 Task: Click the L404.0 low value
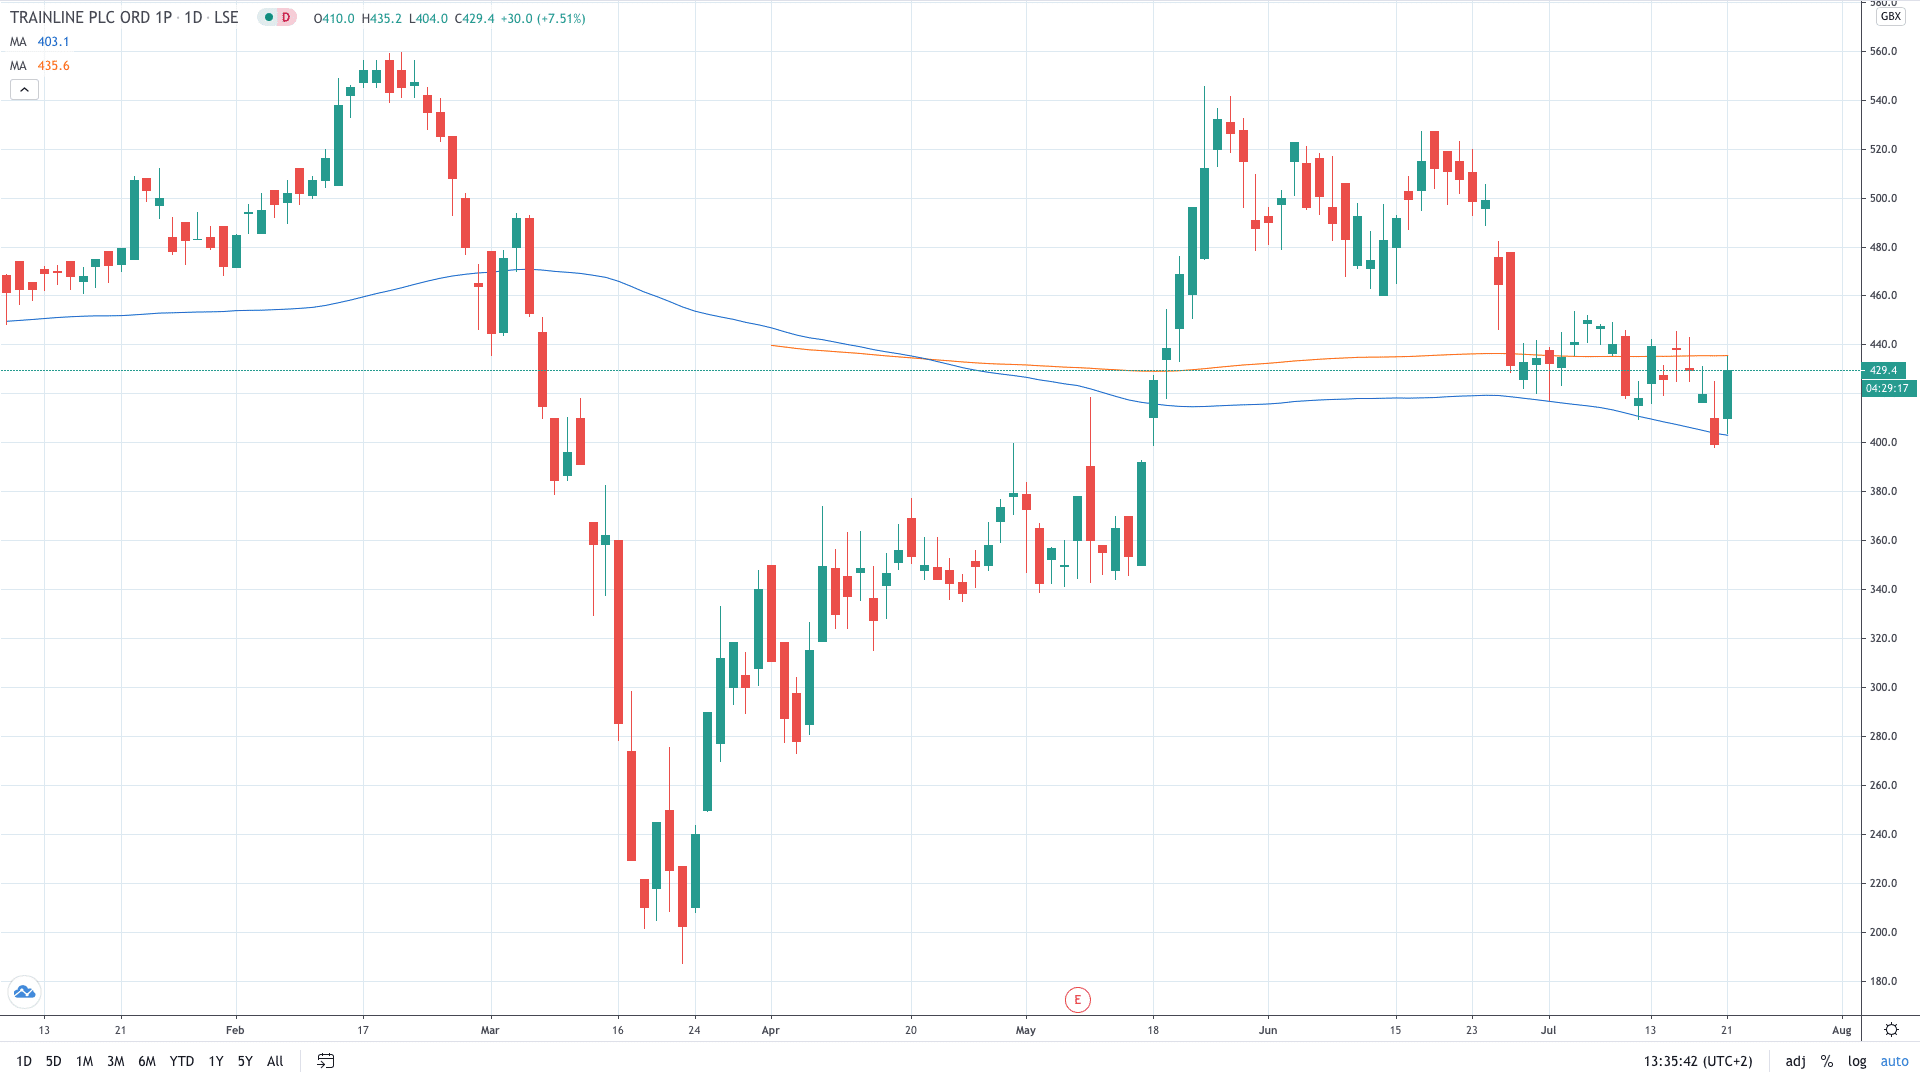tap(428, 19)
